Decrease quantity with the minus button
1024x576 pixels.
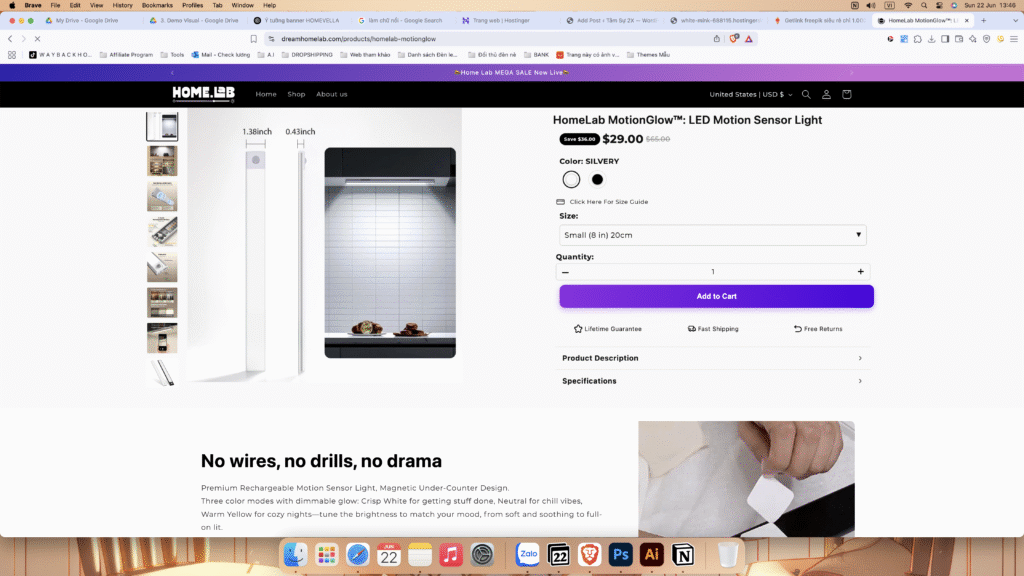tap(566, 272)
